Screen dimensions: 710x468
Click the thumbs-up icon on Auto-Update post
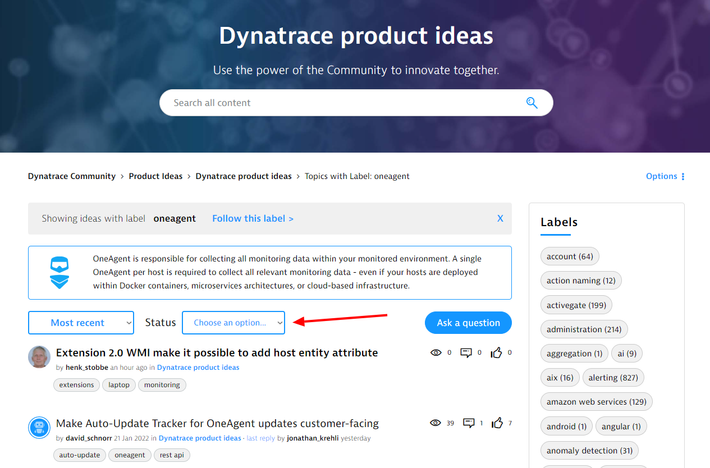tap(497, 424)
